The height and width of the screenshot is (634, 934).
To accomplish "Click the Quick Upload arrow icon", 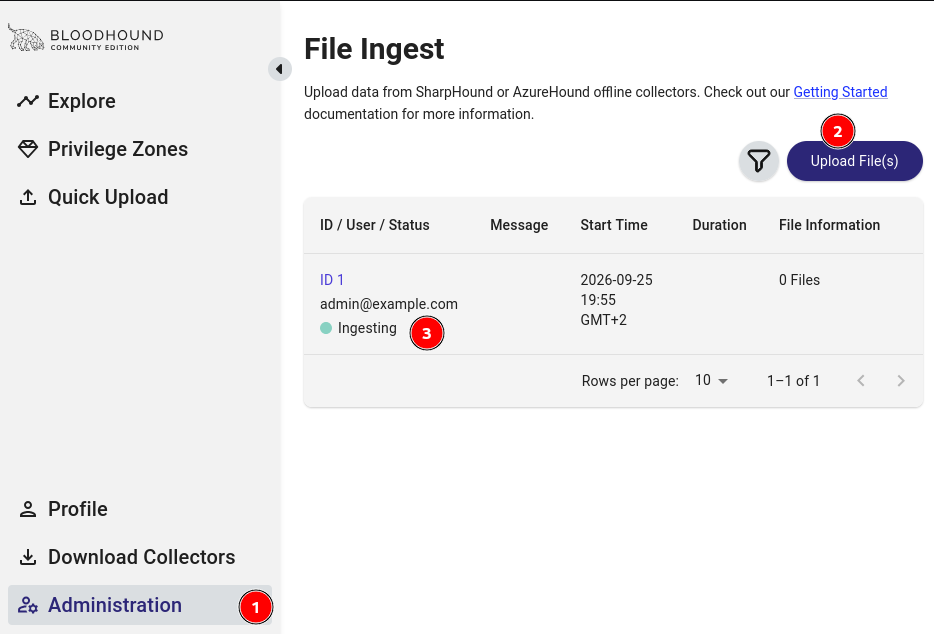I will click(x=28, y=197).
